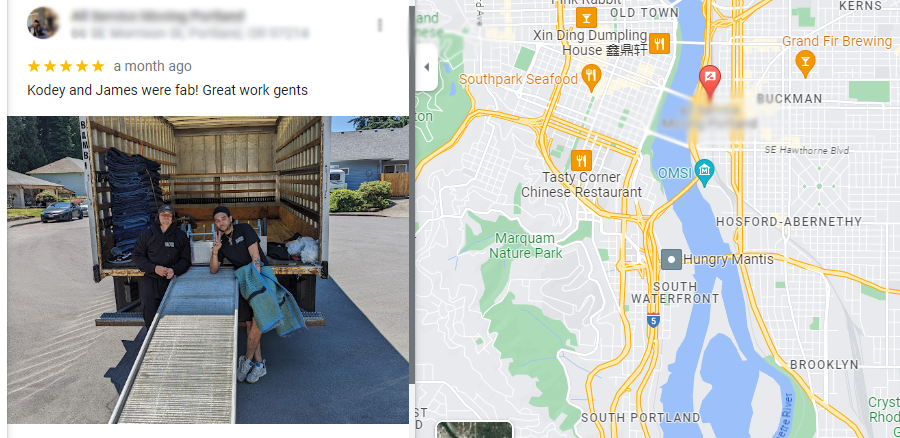900x438 pixels.
Task: Collapse the side panel with arrow
Action: [x=426, y=67]
